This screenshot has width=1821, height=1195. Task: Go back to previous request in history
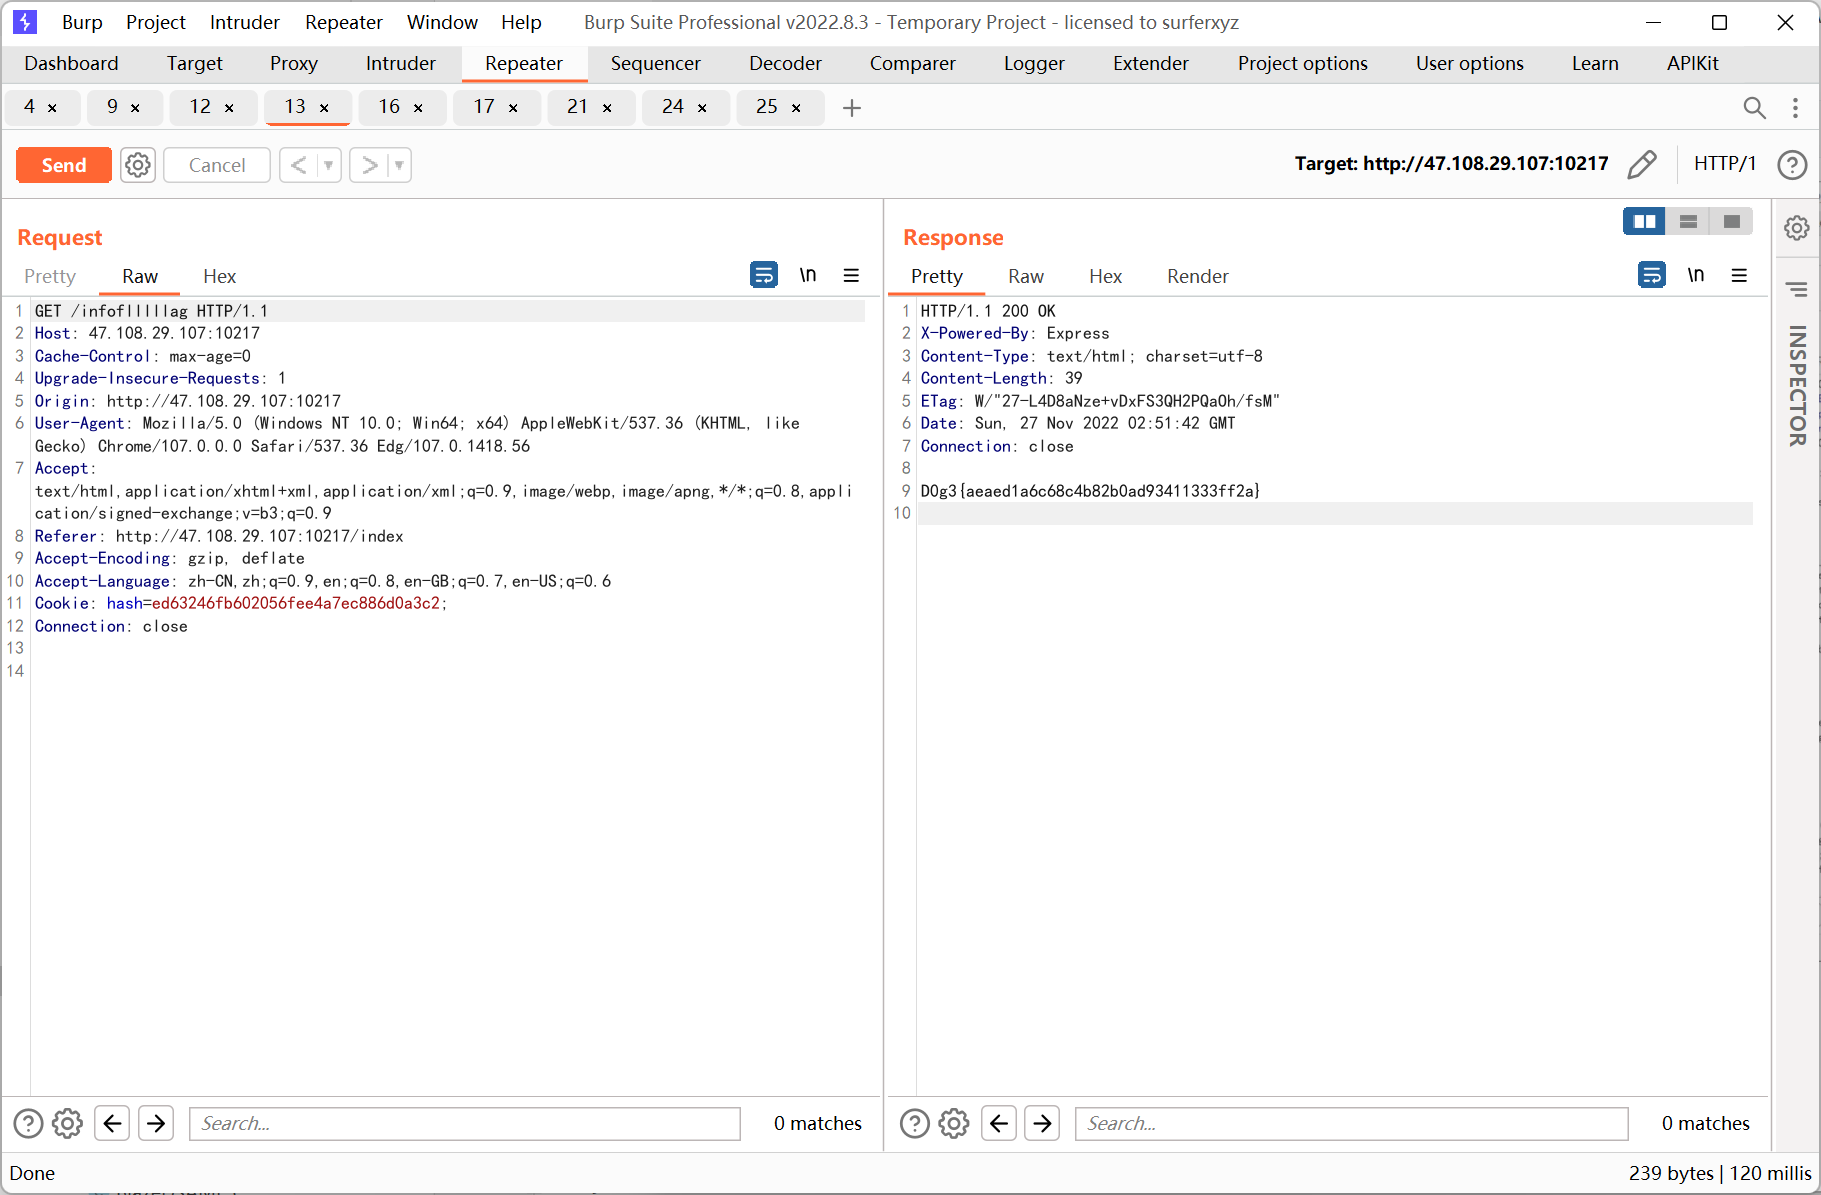click(298, 165)
